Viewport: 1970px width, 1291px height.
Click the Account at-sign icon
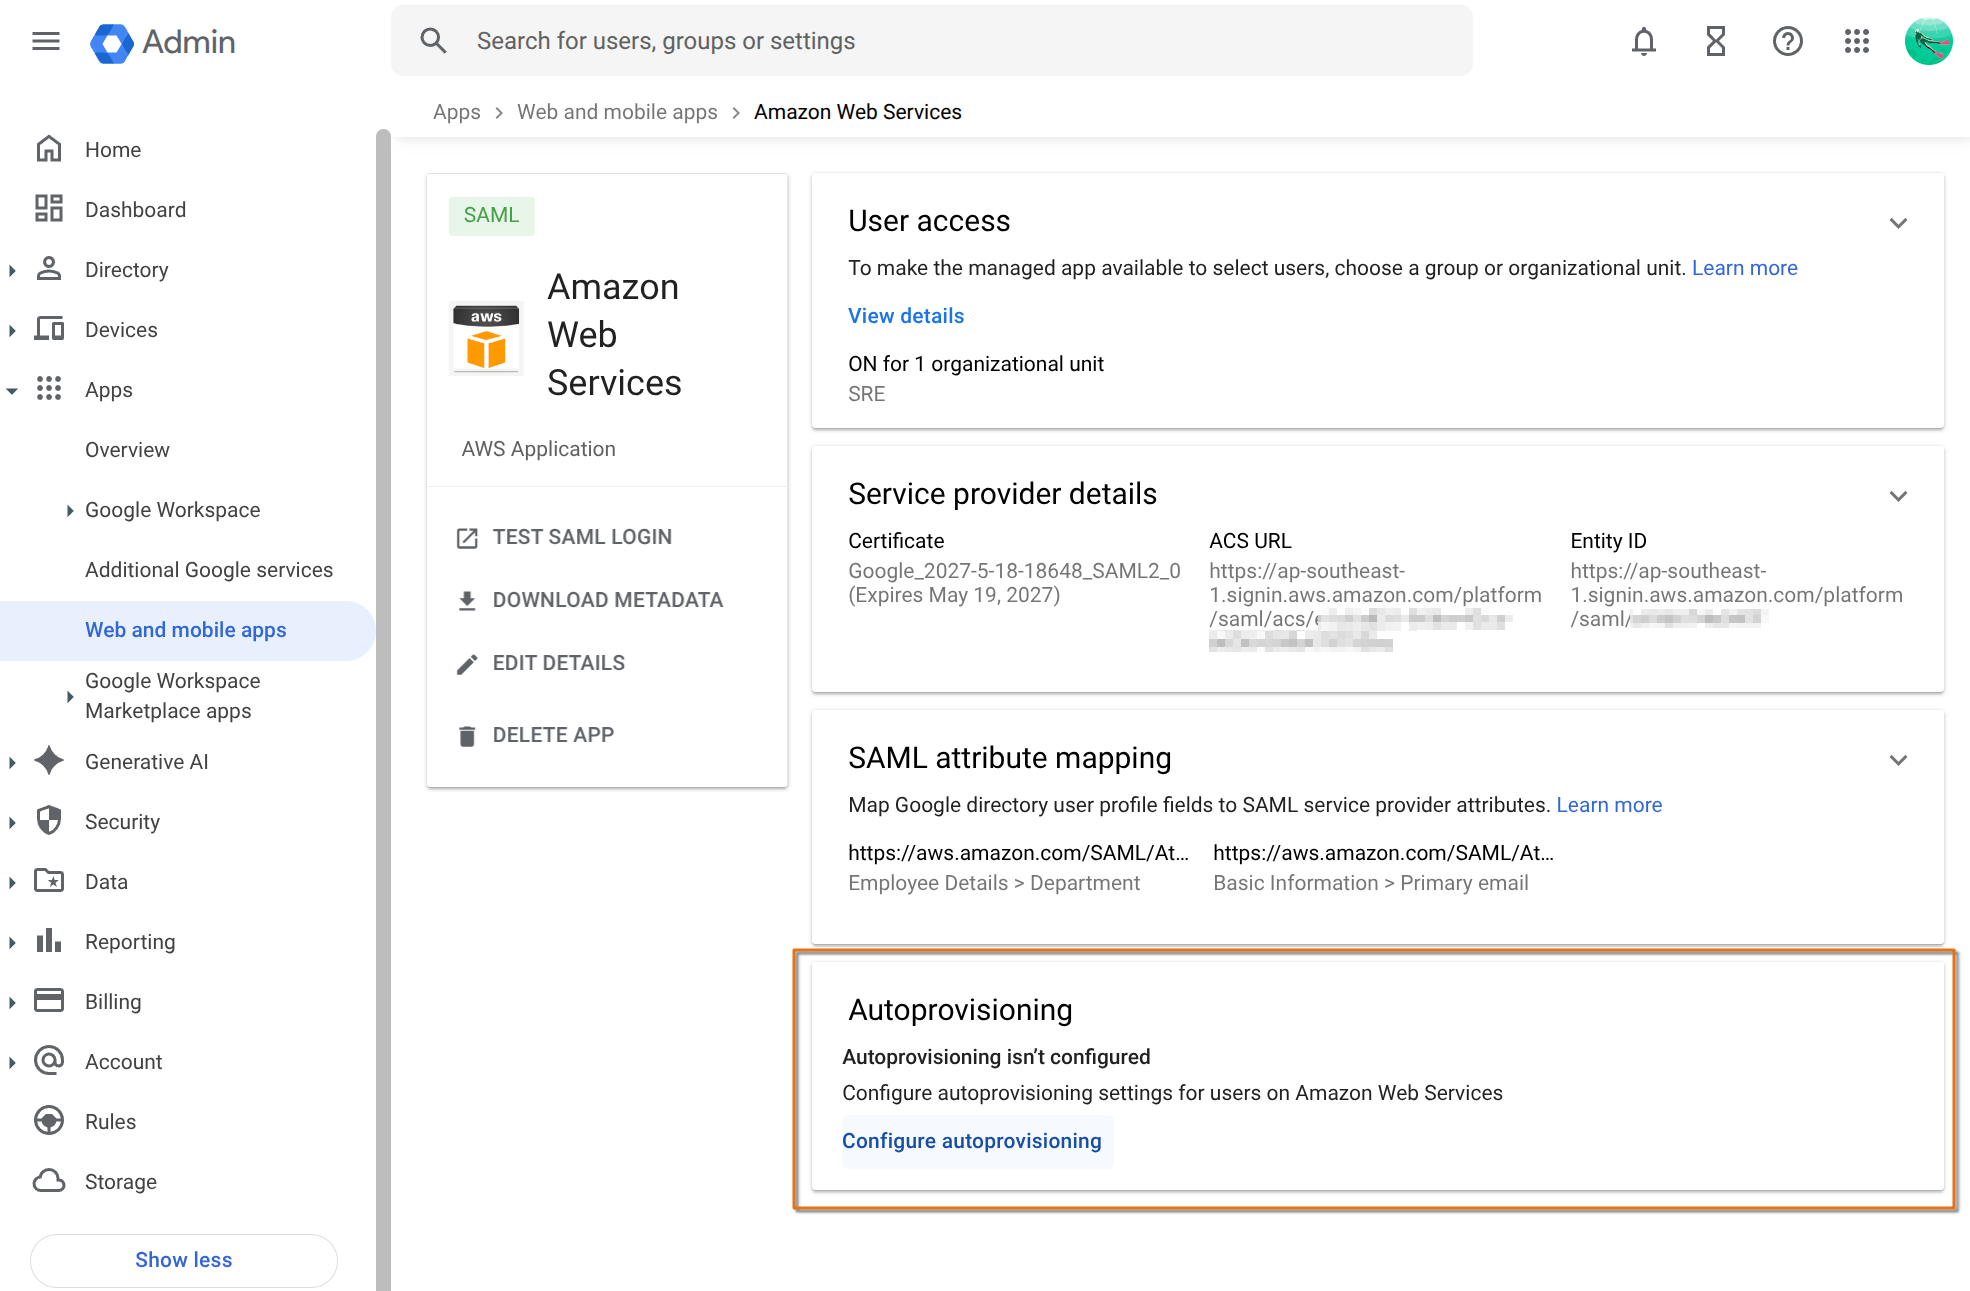49,1061
